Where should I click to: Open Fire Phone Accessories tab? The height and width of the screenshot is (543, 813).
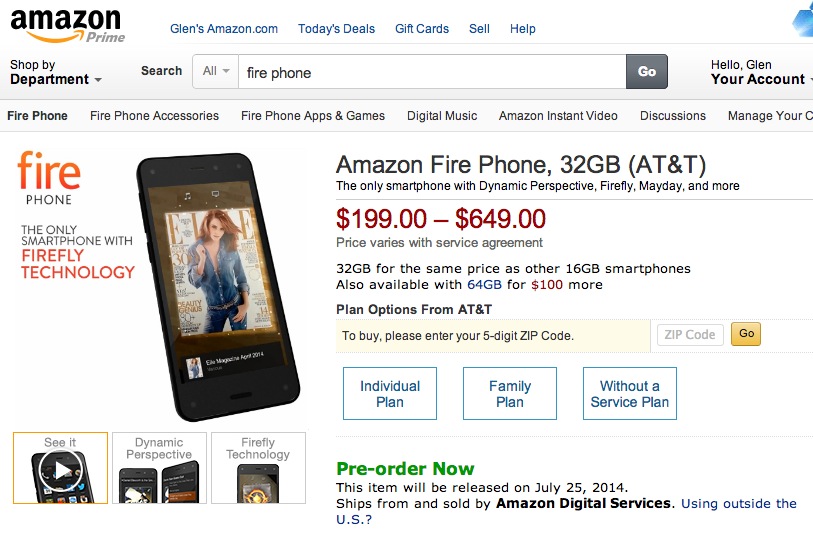pyautogui.click(x=154, y=116)
